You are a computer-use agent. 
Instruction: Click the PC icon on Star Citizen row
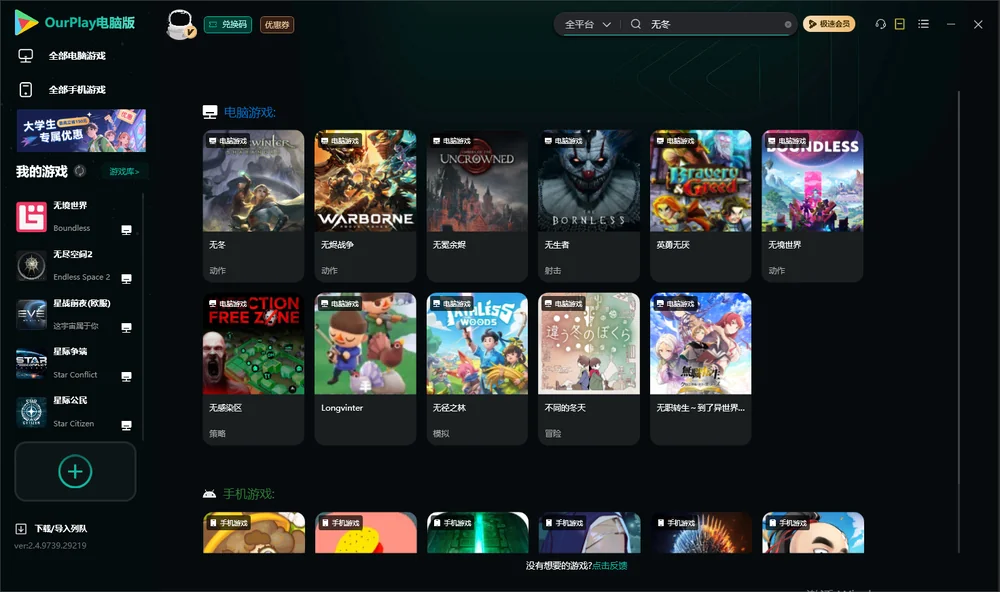[x=126, y=426]
